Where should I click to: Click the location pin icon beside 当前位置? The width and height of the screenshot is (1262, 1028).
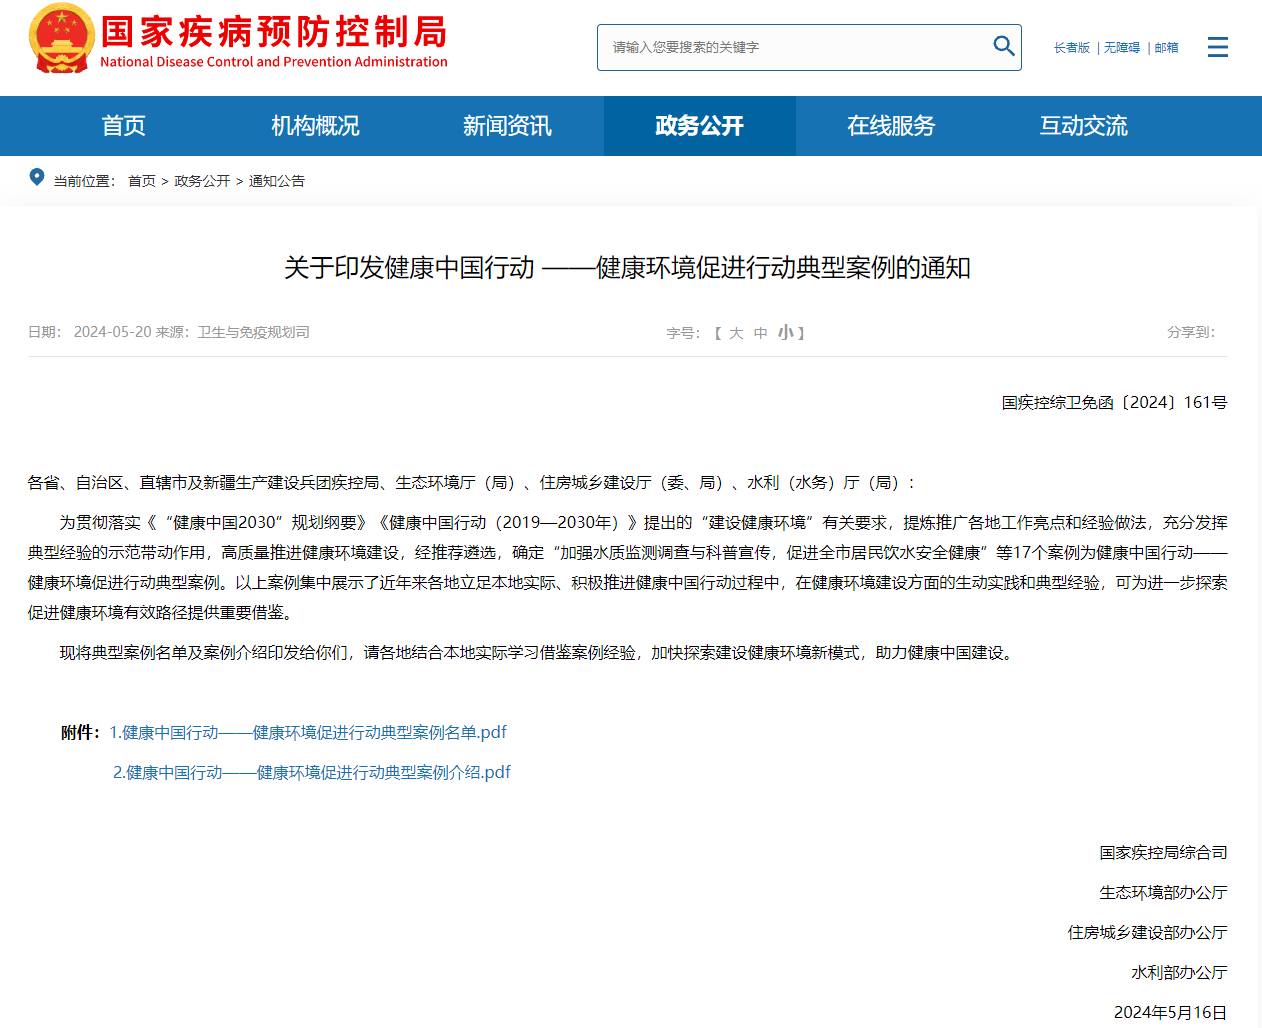coord(37,176)
